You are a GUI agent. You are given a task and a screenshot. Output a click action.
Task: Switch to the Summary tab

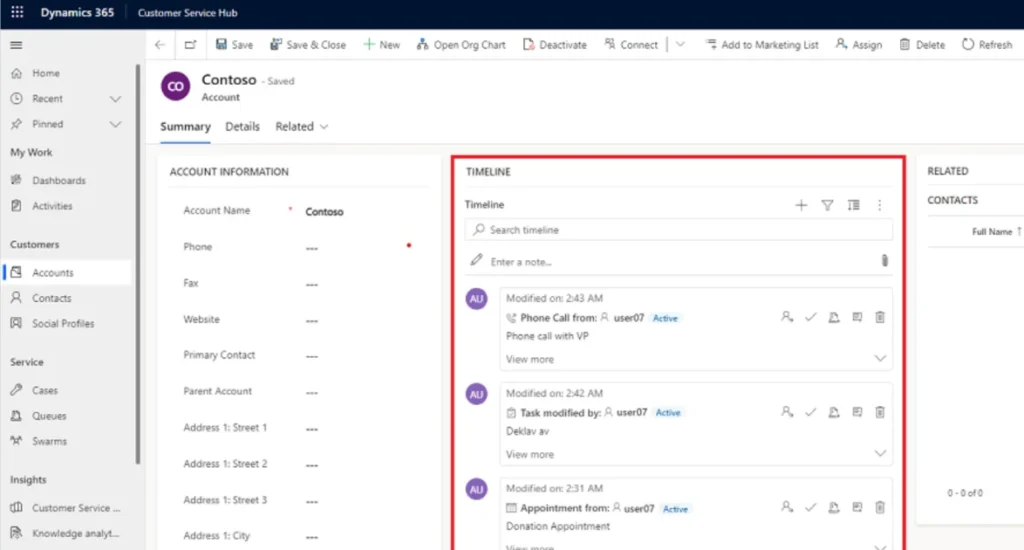(x=185, y=127)
